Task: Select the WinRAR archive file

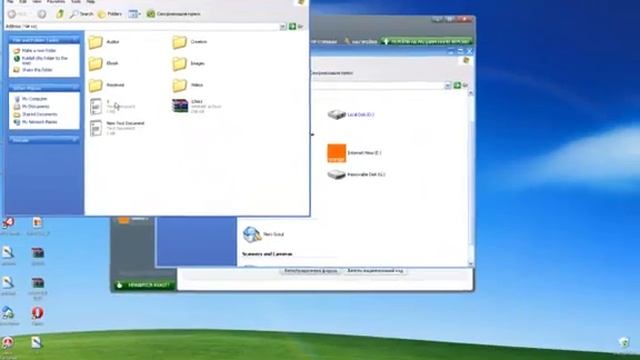Action: [x=197, y=106]
